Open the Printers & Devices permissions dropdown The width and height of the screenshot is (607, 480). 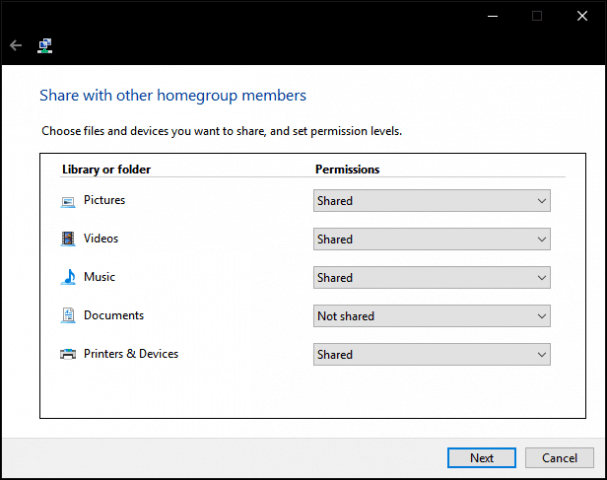[432, 354]
